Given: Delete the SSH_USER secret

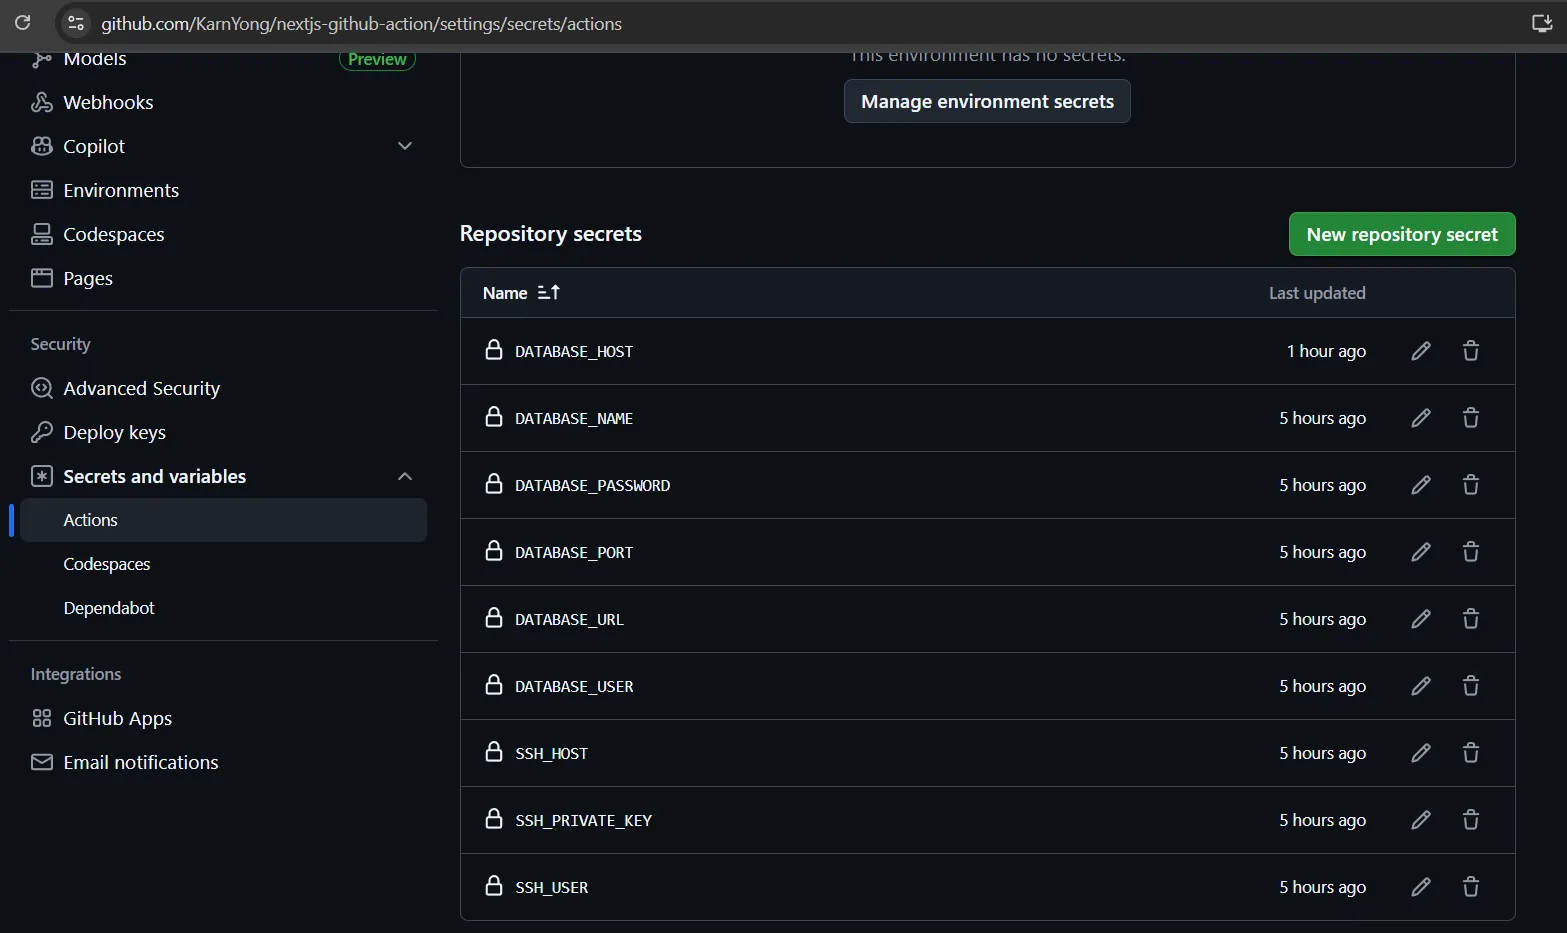Looking at the screenshot, I should click(x=1470, y=886).
